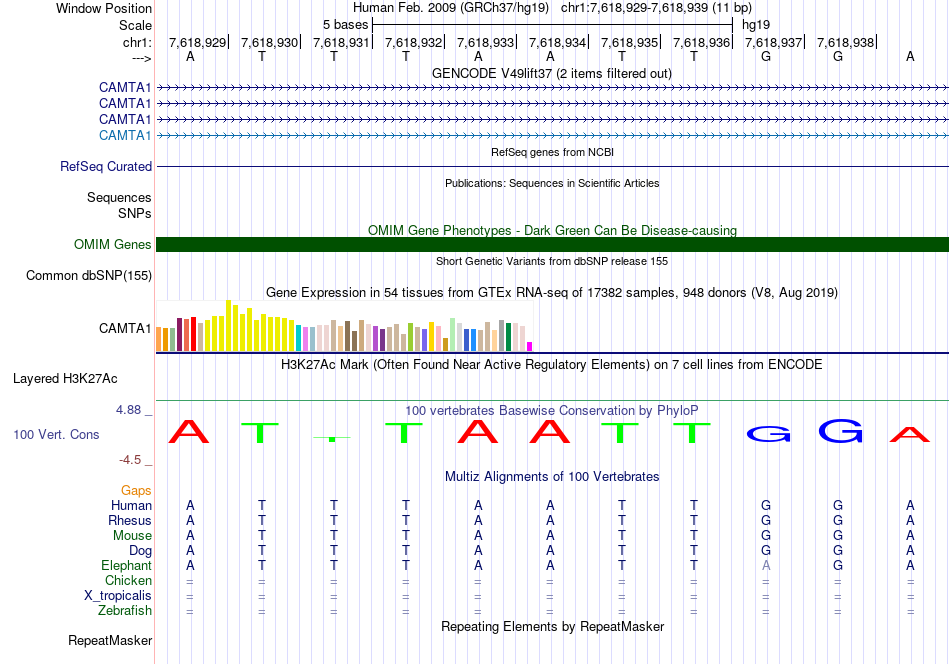Click the 7,618,938 coordinate label

click(x=845, y=42)
